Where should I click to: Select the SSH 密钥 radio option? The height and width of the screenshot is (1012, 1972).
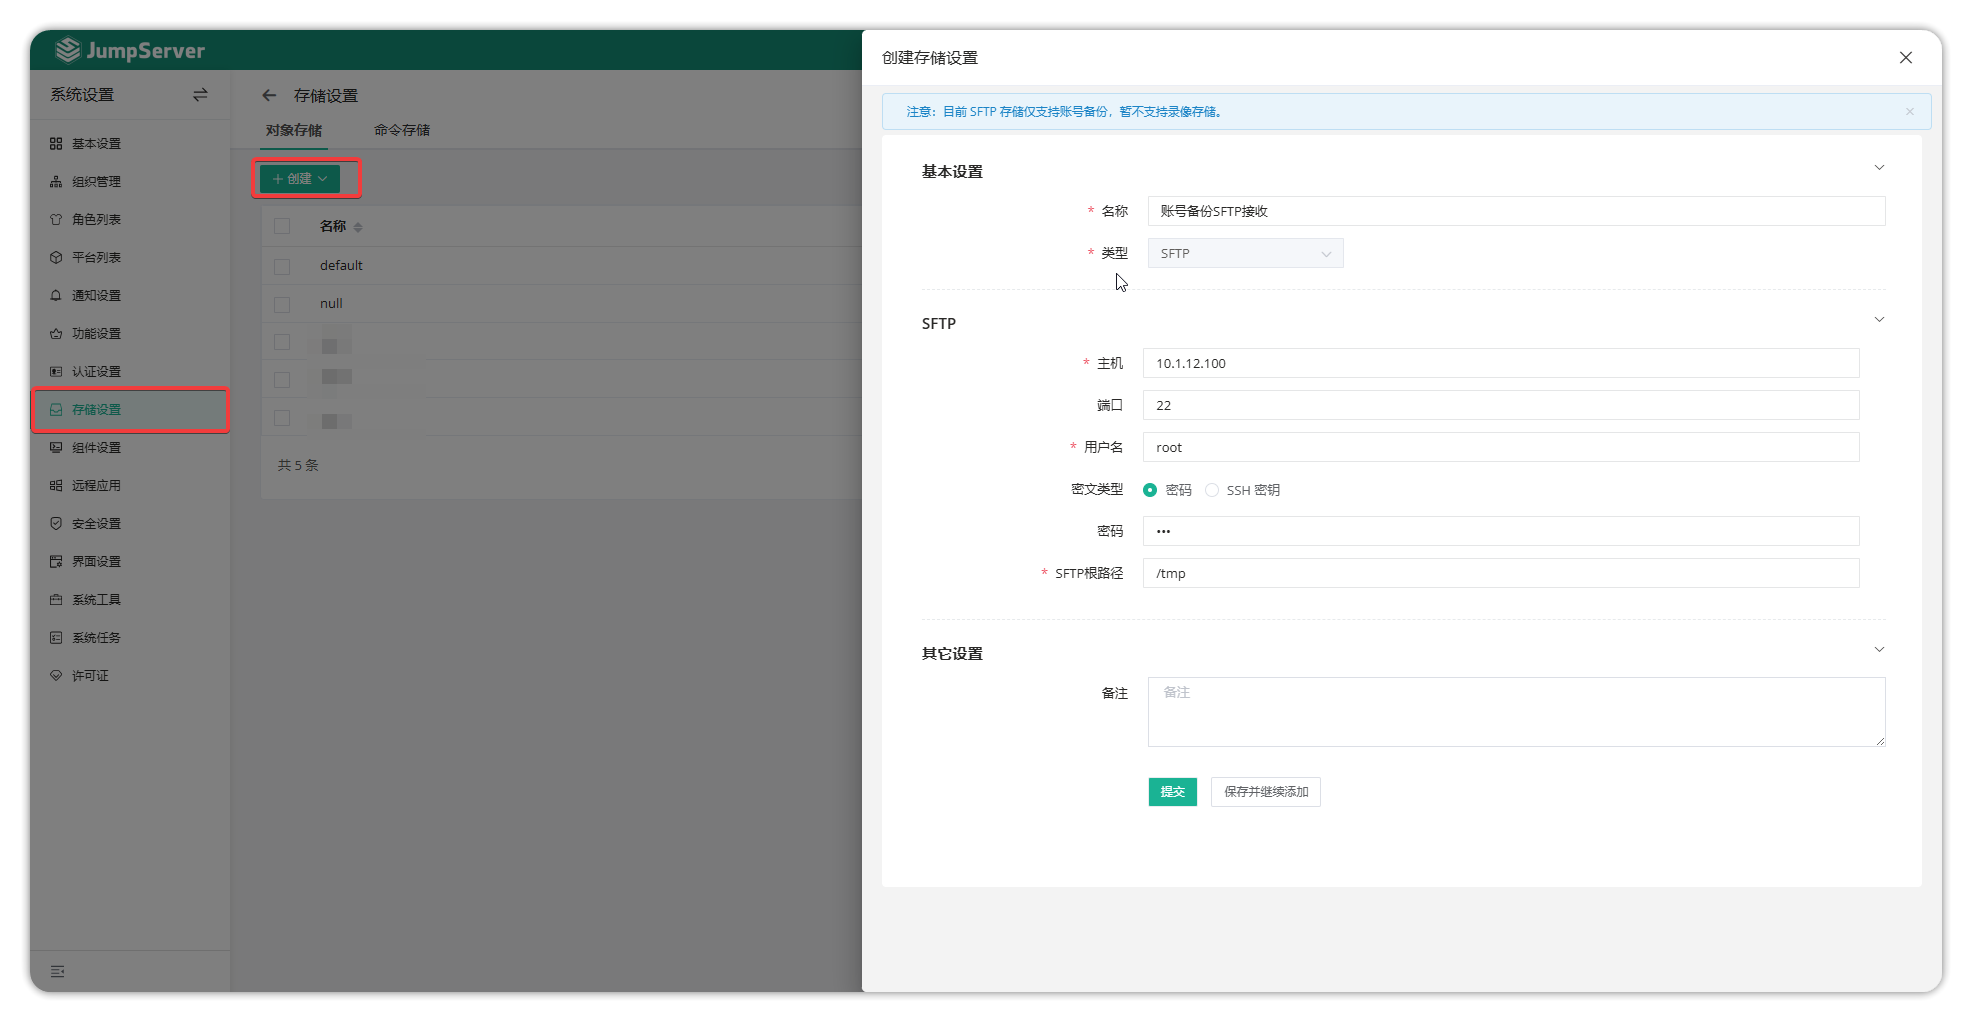[1212, 490]
